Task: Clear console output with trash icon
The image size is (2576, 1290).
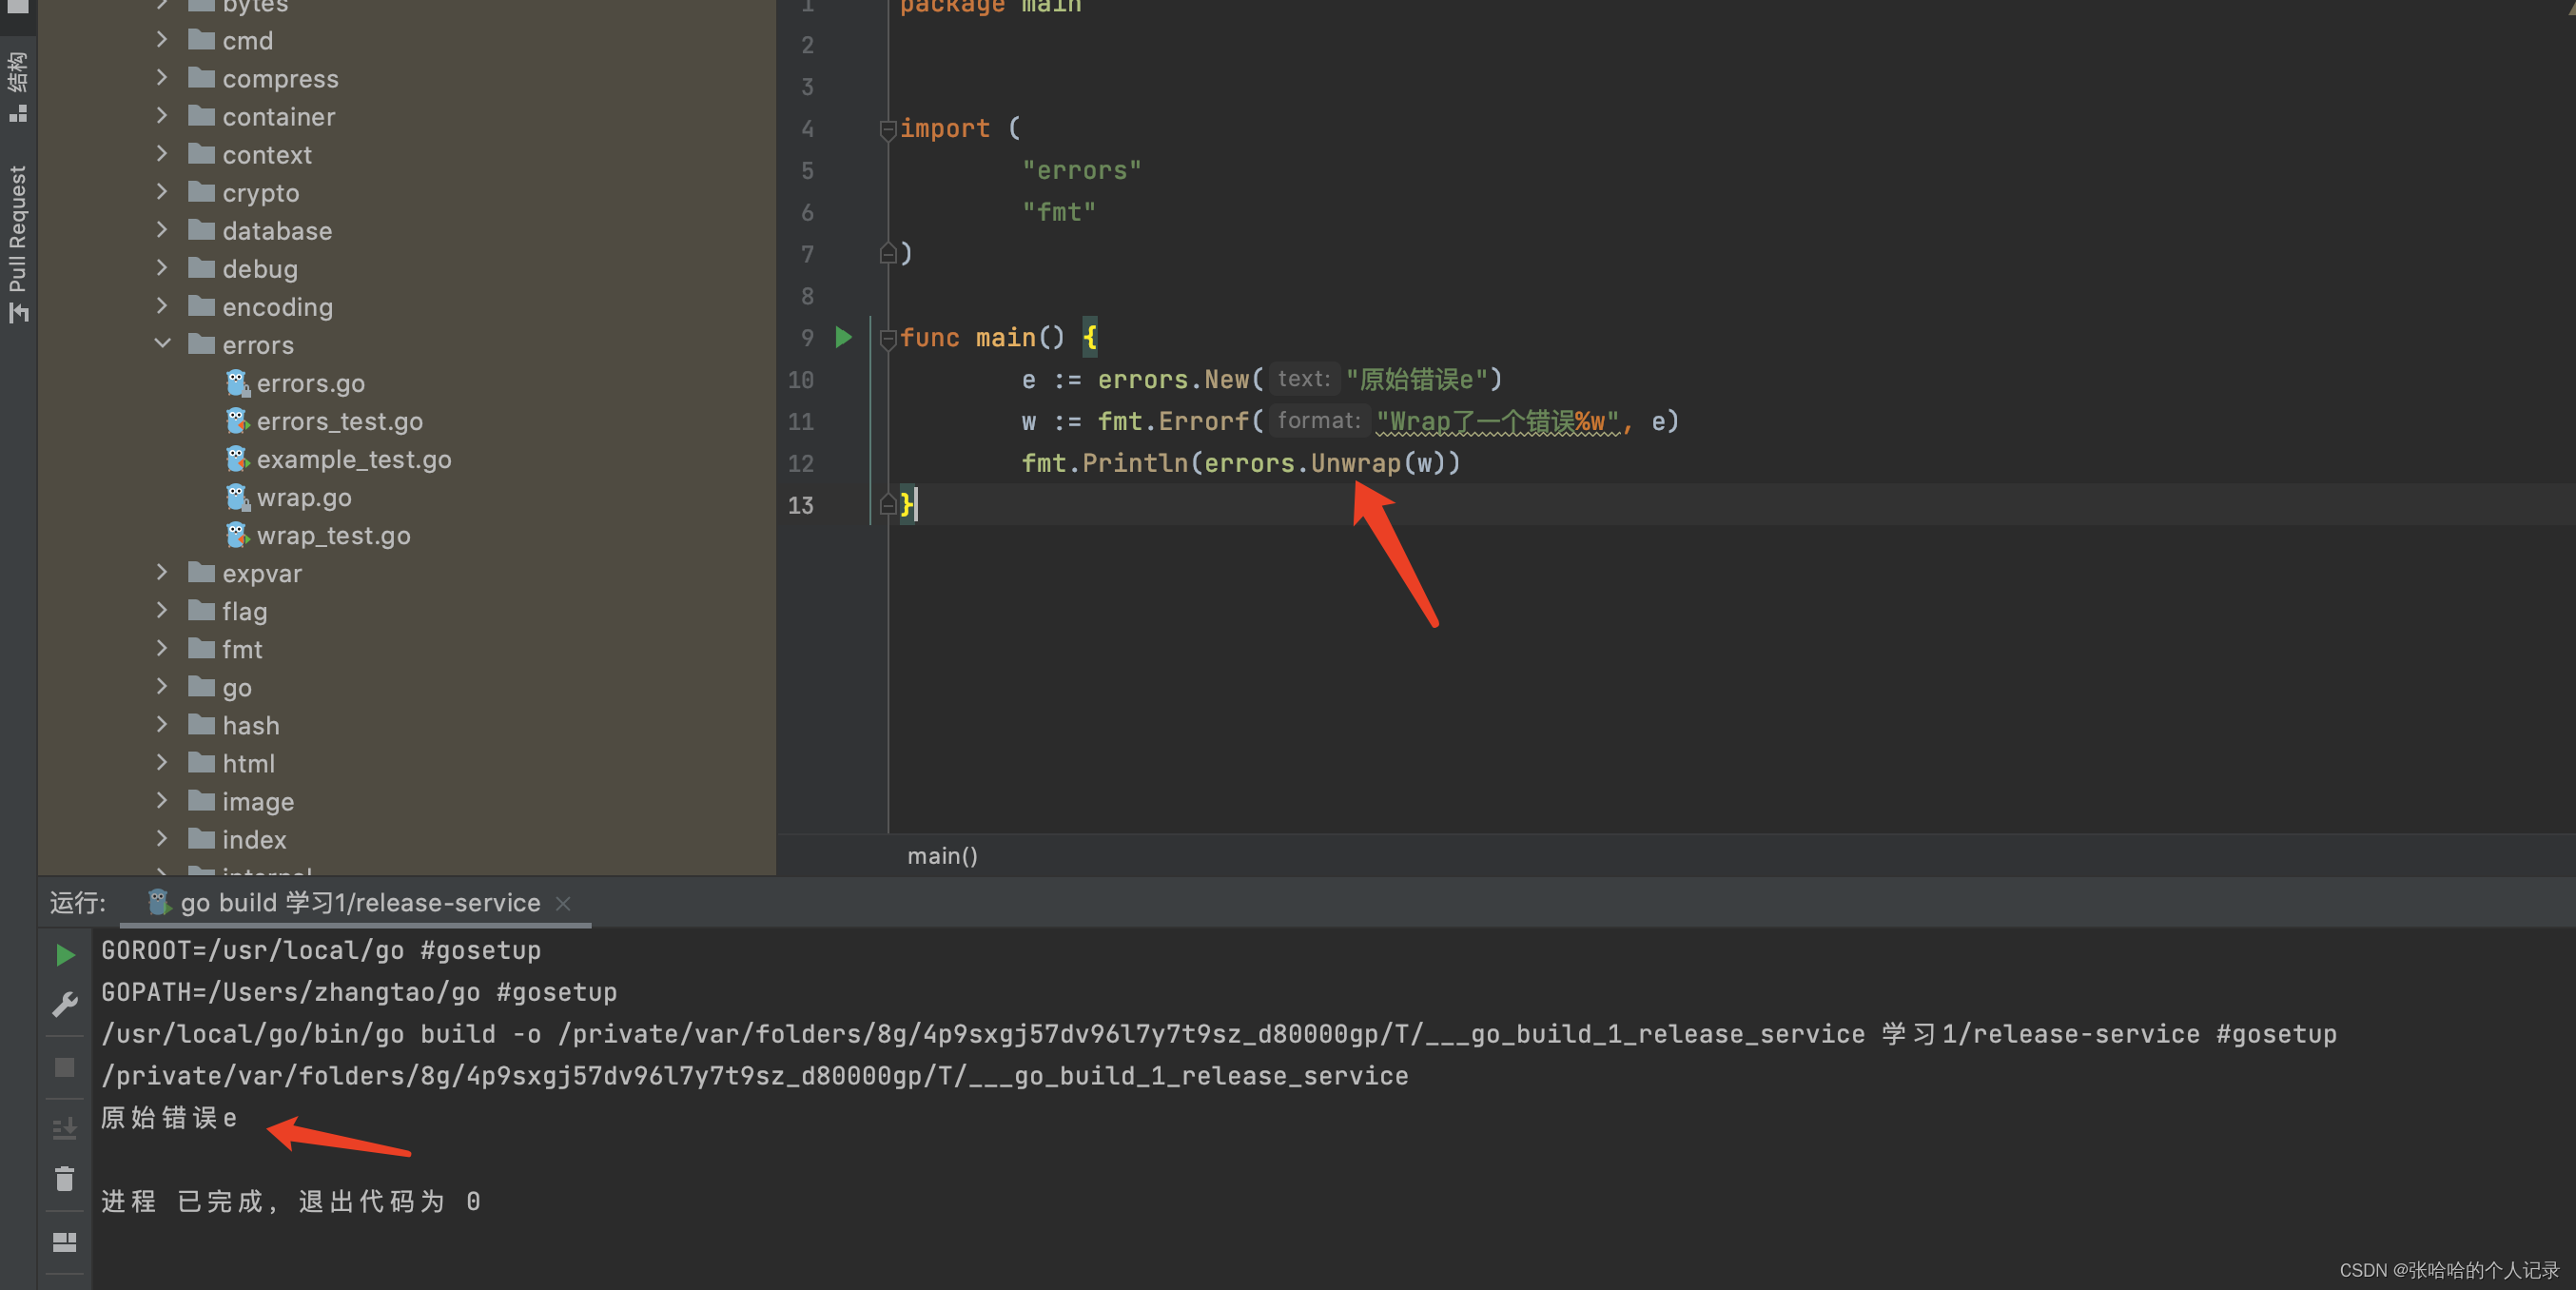Action: pos(65,1179)
